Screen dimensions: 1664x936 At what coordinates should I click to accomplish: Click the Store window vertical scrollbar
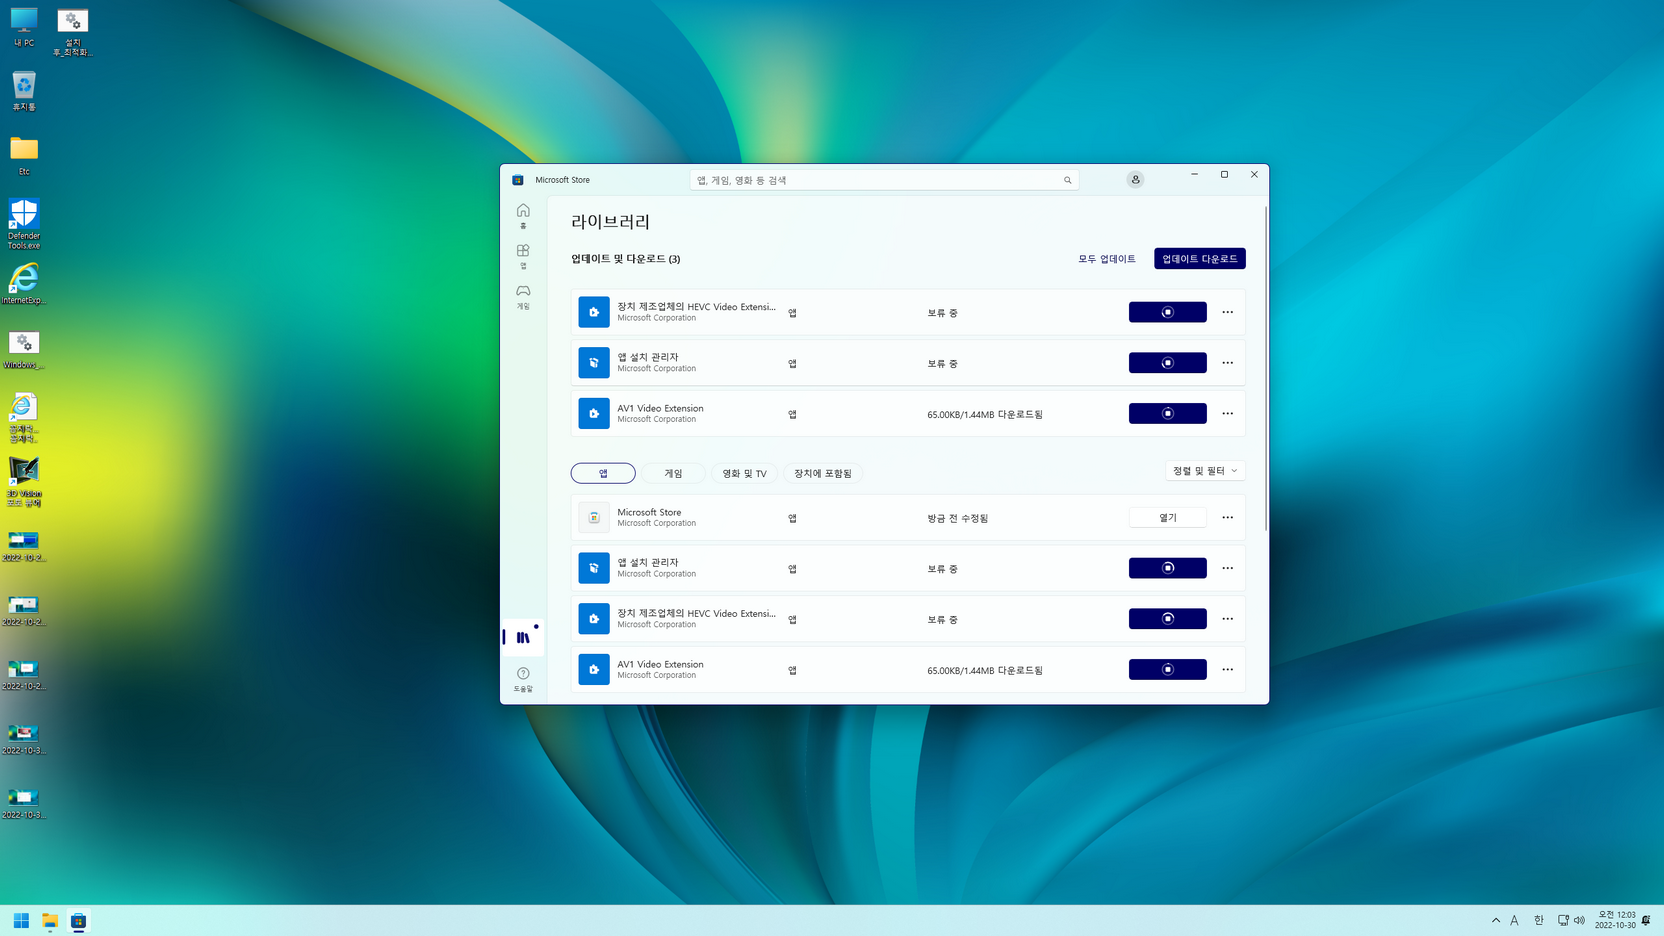pos(1266,368)
